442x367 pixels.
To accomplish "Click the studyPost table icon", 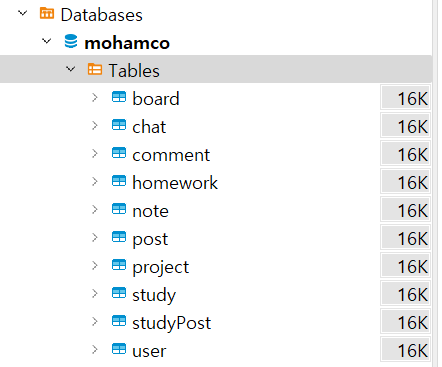I will pyautogui.click(x=119, y=321).
